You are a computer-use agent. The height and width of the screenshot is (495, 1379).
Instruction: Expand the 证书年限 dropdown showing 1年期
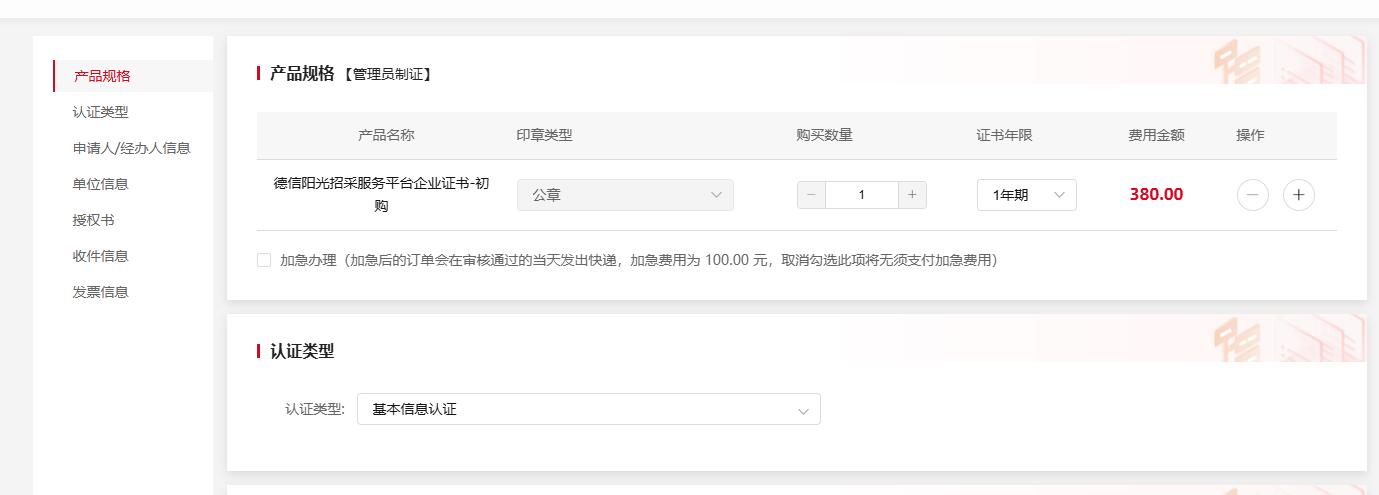click(1026, 195)
